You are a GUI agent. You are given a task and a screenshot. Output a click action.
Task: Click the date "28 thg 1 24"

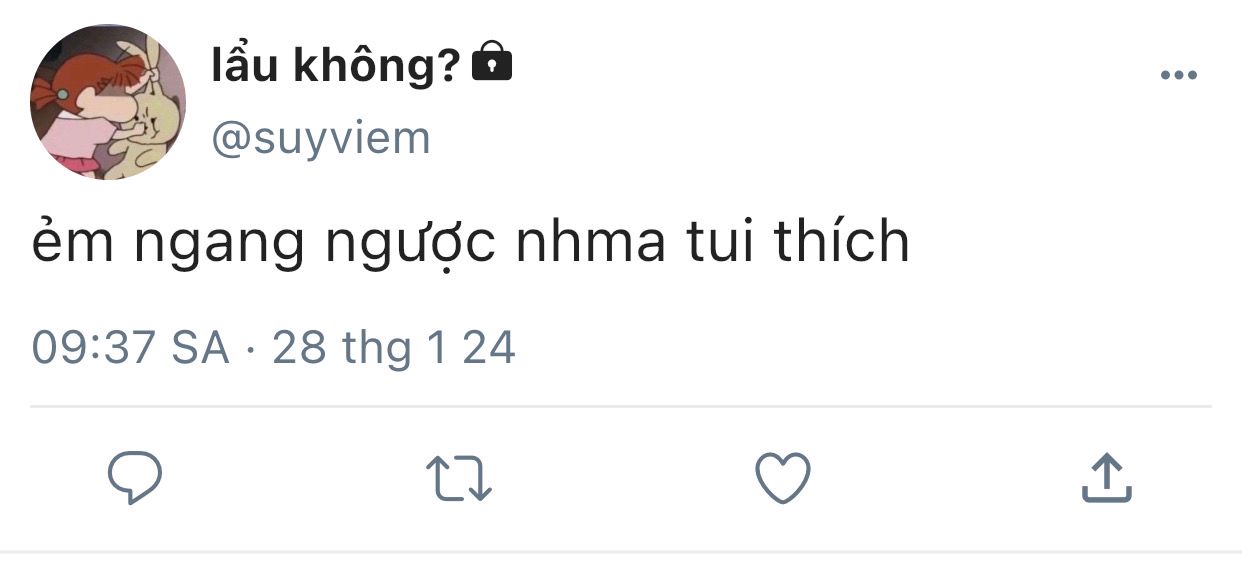click(394, 348)
